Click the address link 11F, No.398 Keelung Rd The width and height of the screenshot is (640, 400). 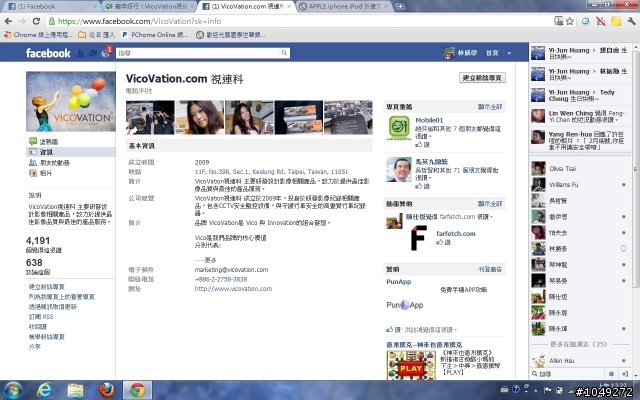coord(271,171)
